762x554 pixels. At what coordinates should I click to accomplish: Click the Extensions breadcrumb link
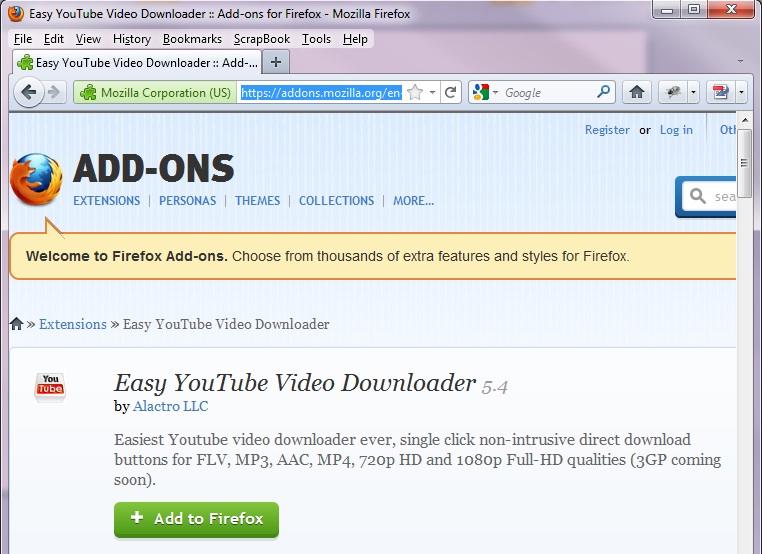[x=73, y=324]
